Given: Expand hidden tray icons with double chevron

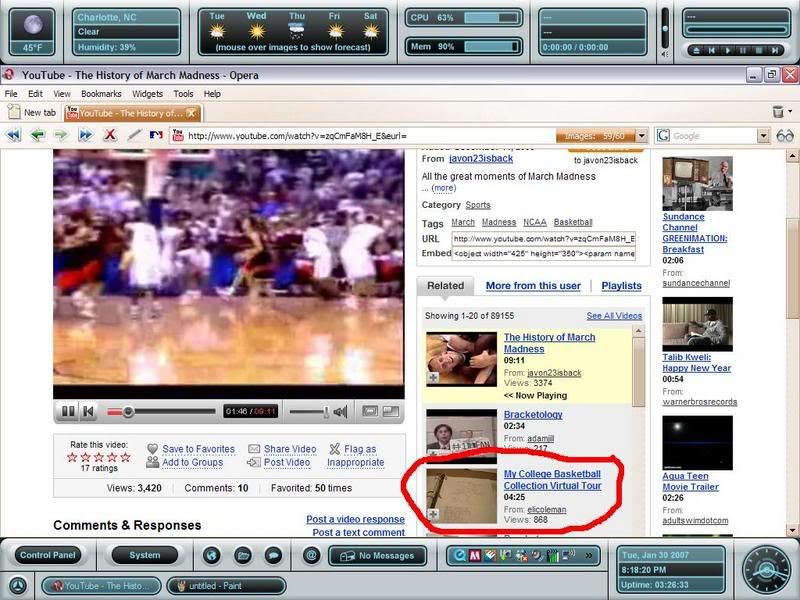Looking at the screenshot, I should (x=588, y=555).
